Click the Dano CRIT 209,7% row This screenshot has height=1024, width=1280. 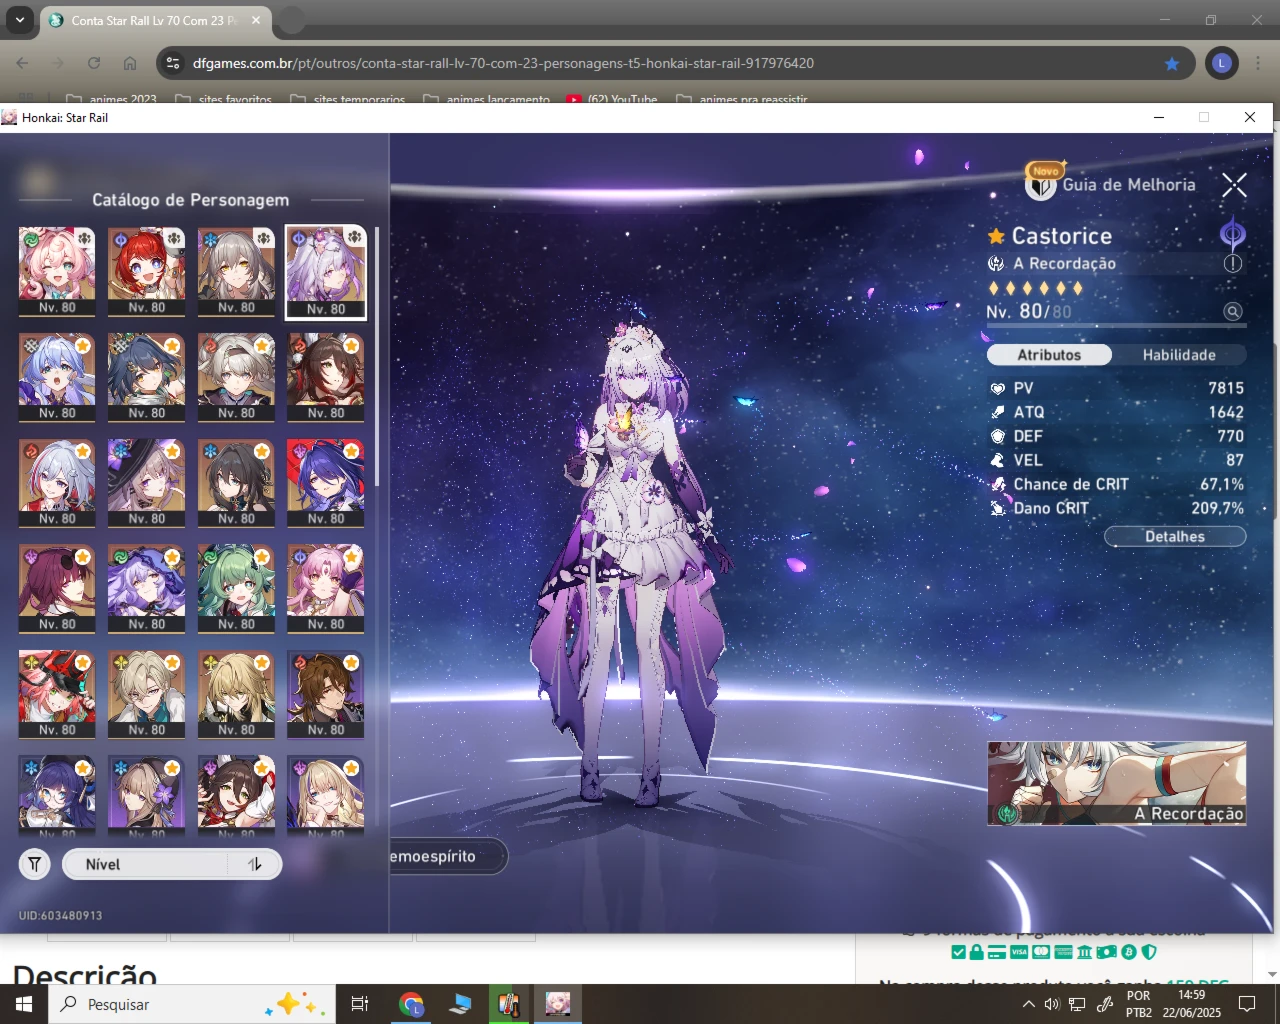pos(1116,508)
